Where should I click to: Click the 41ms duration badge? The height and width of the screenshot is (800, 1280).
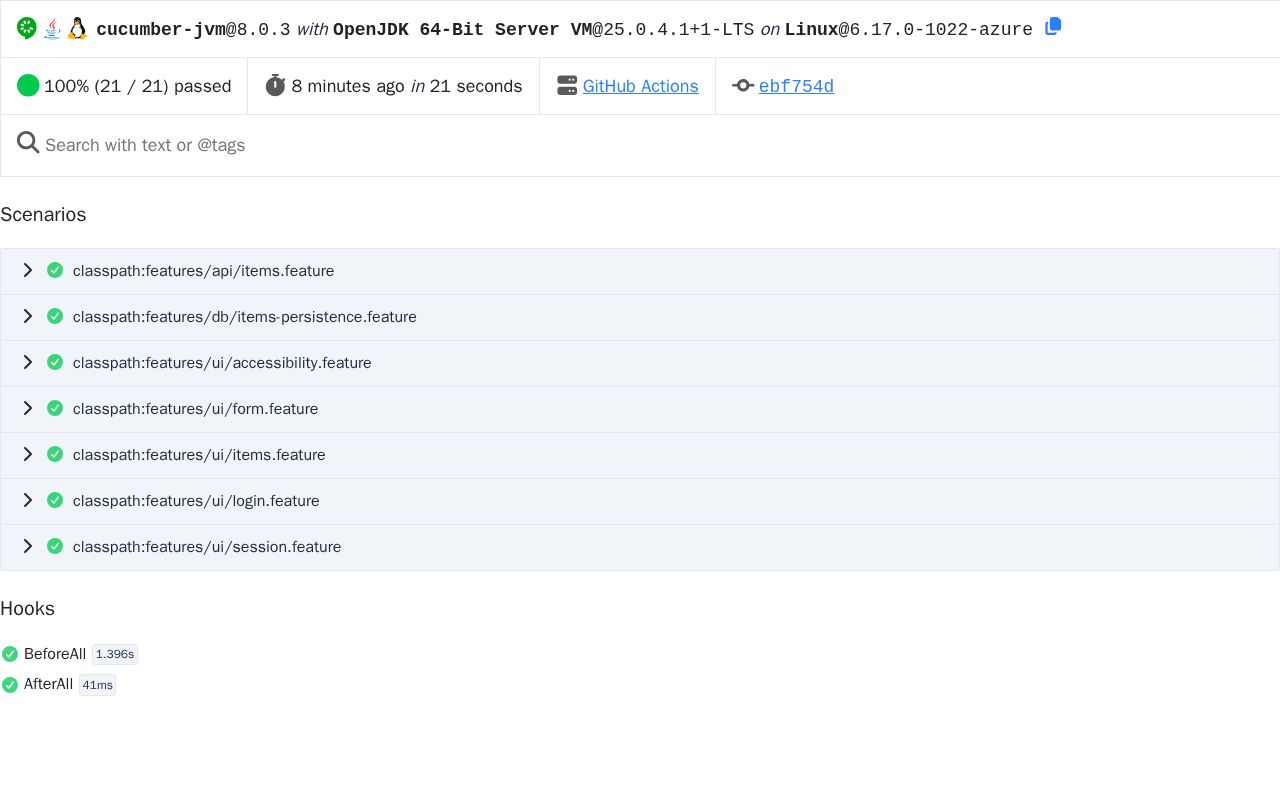click(98, 685)
